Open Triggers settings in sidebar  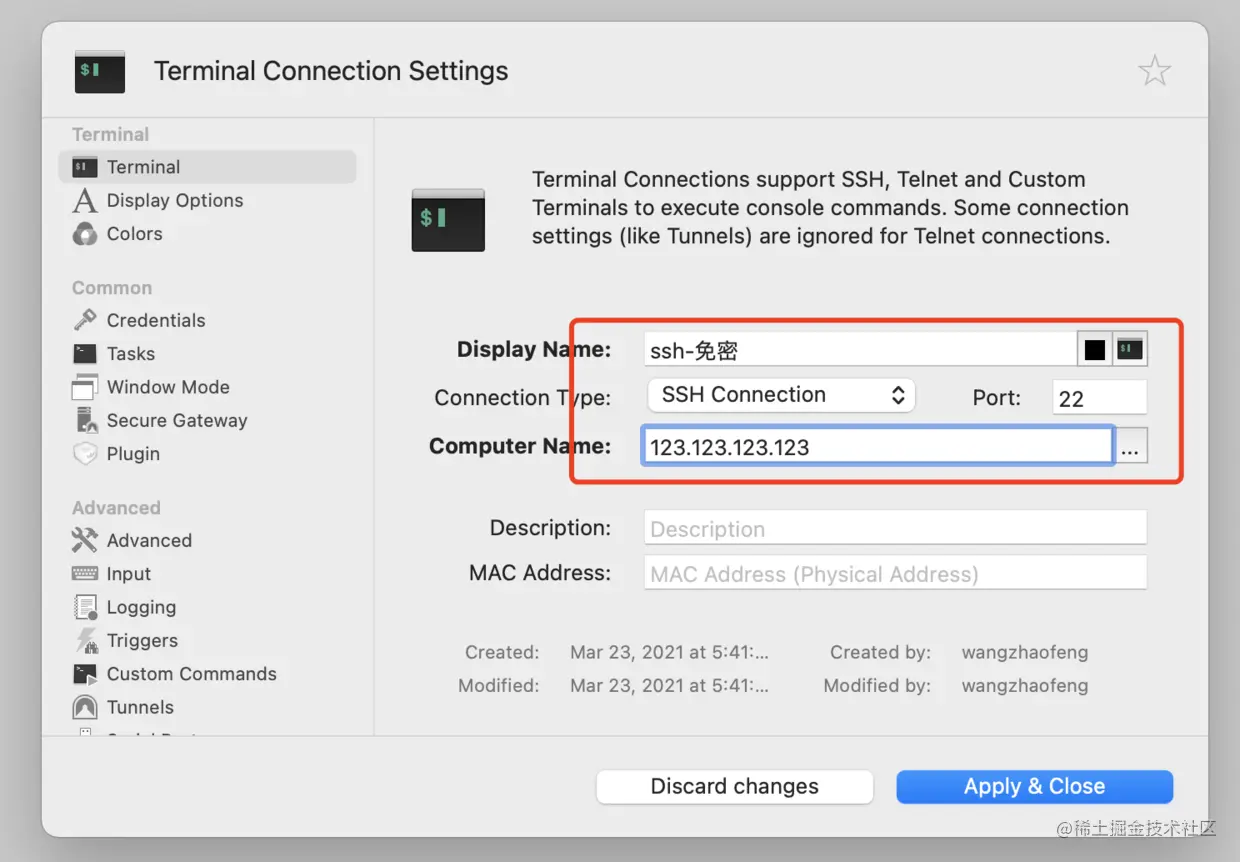[142, 641]
